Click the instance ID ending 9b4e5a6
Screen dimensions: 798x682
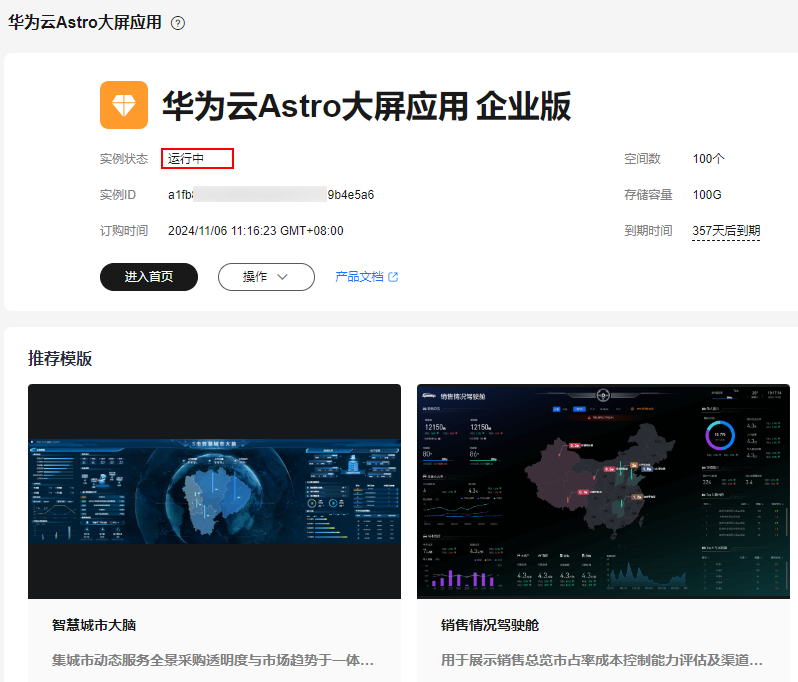tap(271, 195)
